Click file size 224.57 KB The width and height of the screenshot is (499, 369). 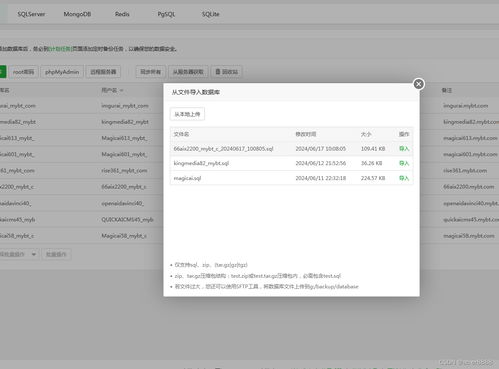[x=373, y=178]
